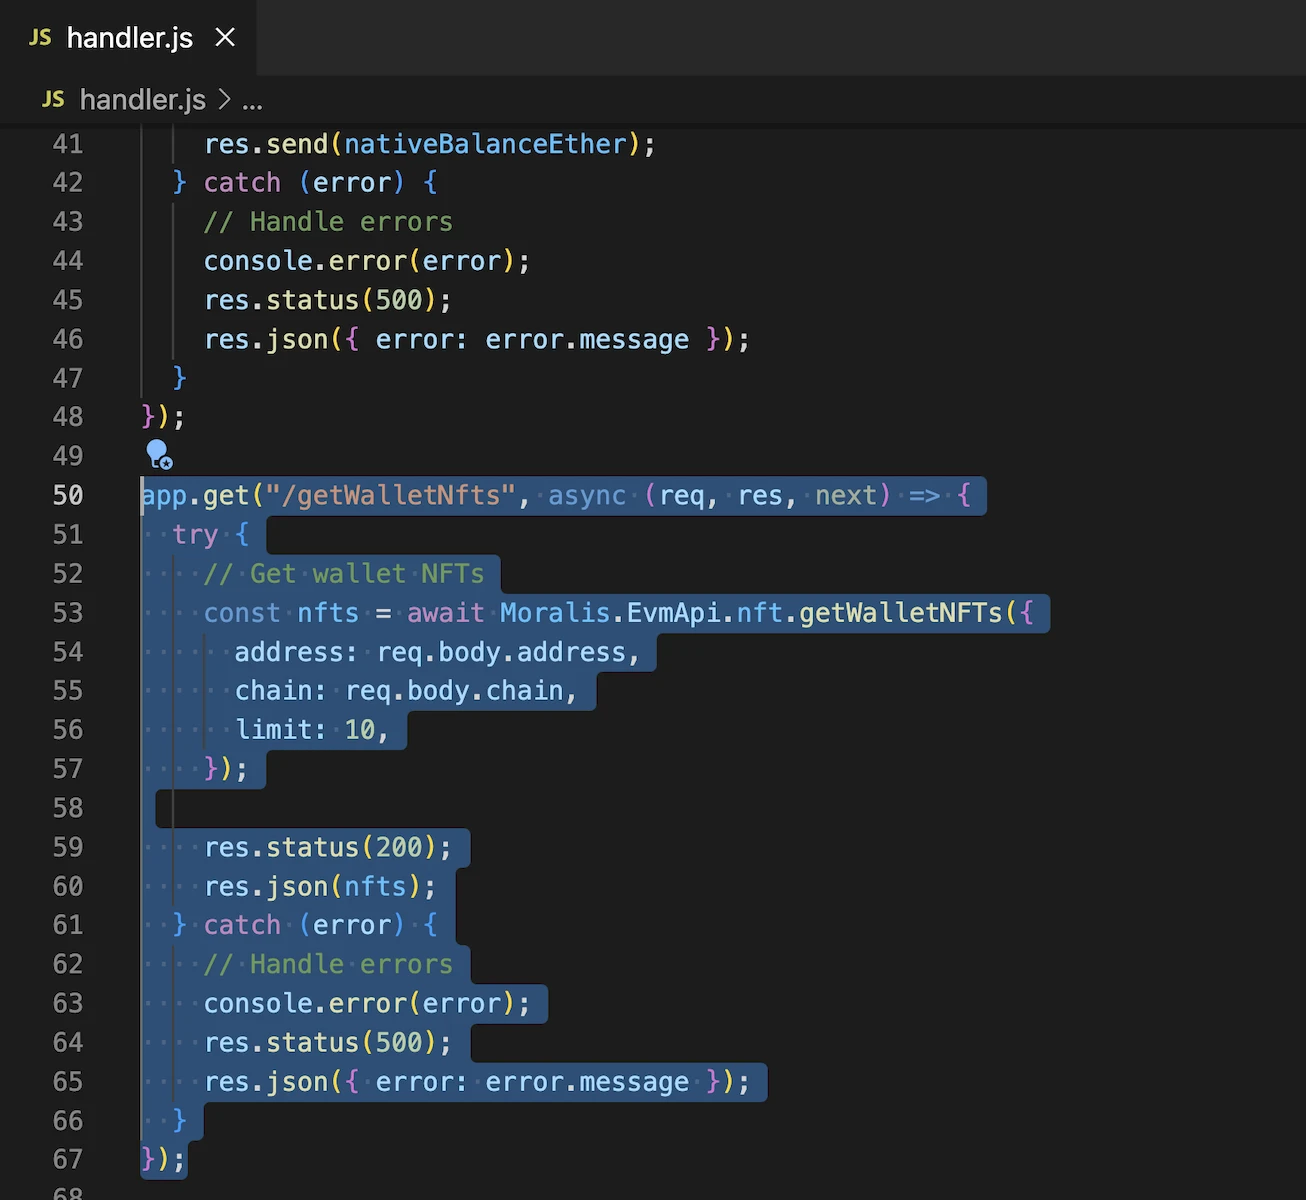Click line number 41 in the gutter
This screenshot has width=1306, height=1200.
click(x=68, y=144)
